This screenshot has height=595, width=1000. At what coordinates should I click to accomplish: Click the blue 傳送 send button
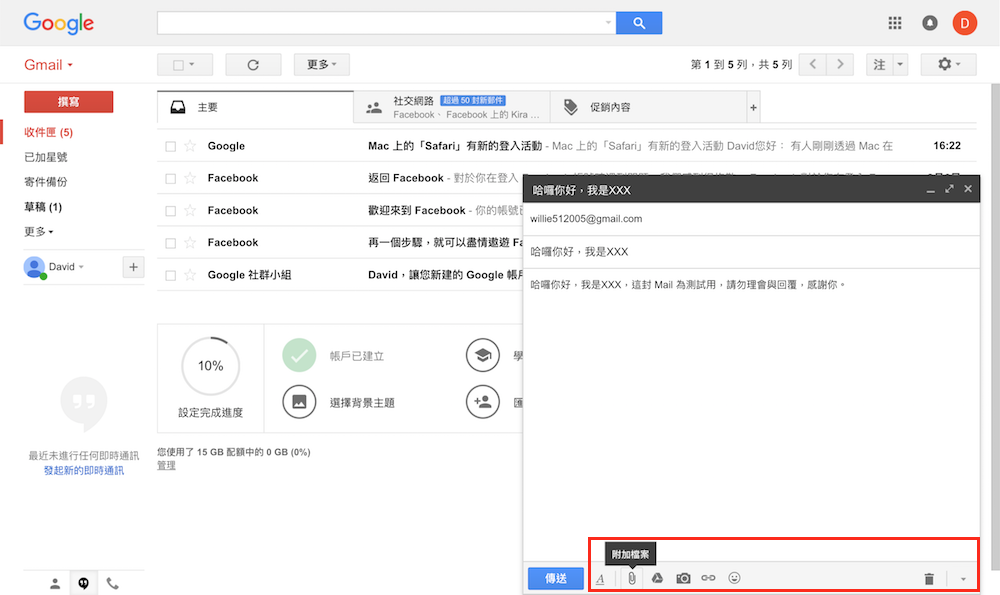pos(555,578)
